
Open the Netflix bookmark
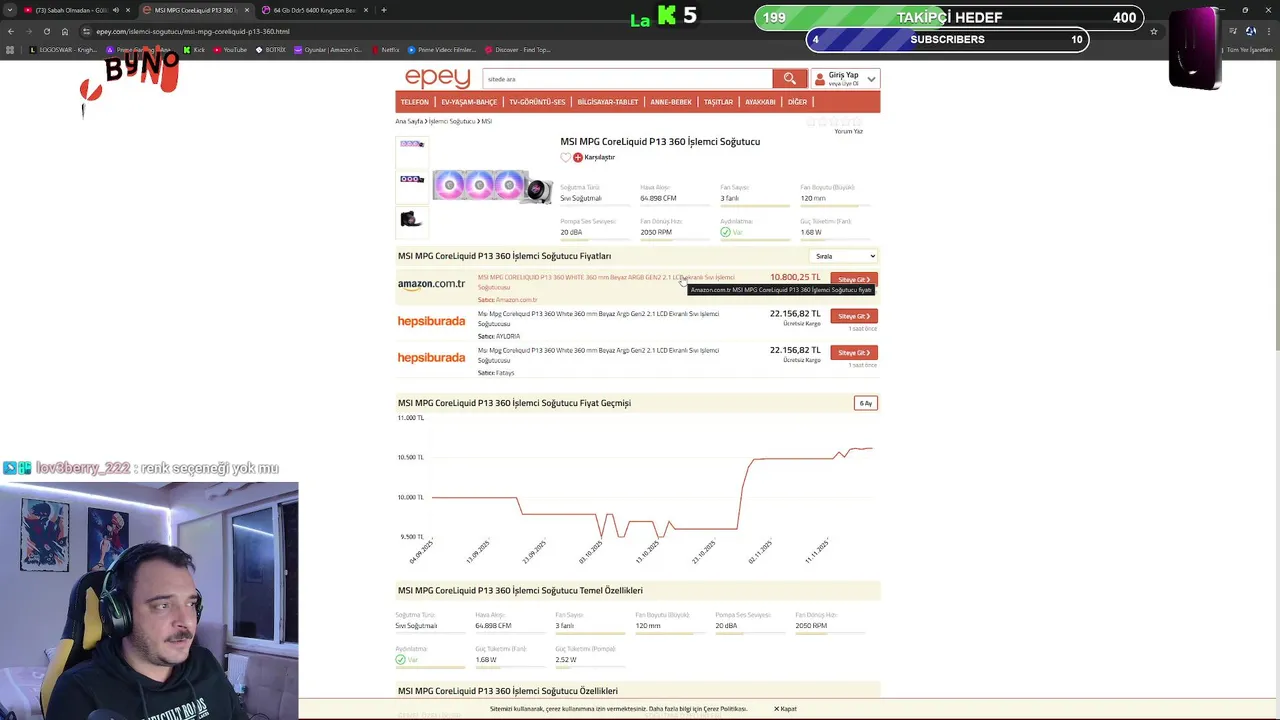click(x=386, y=49)
